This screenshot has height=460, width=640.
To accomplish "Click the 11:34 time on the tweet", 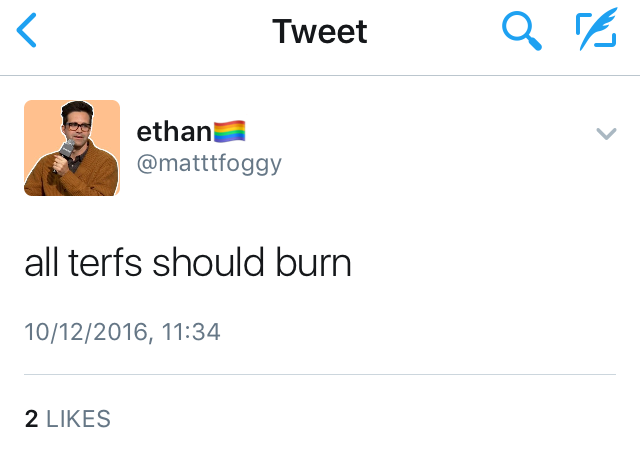I will pyautogui.click(x=191, y=331).
